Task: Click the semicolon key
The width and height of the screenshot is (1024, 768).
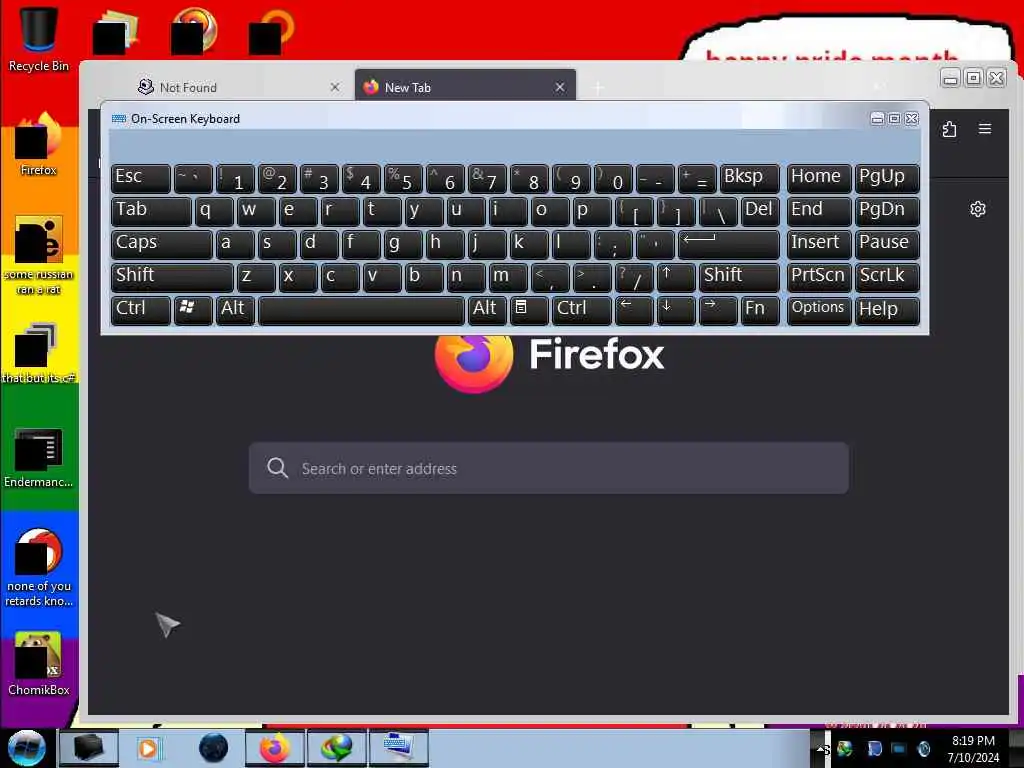Action: pyautogui.click(x=613, y=244)
